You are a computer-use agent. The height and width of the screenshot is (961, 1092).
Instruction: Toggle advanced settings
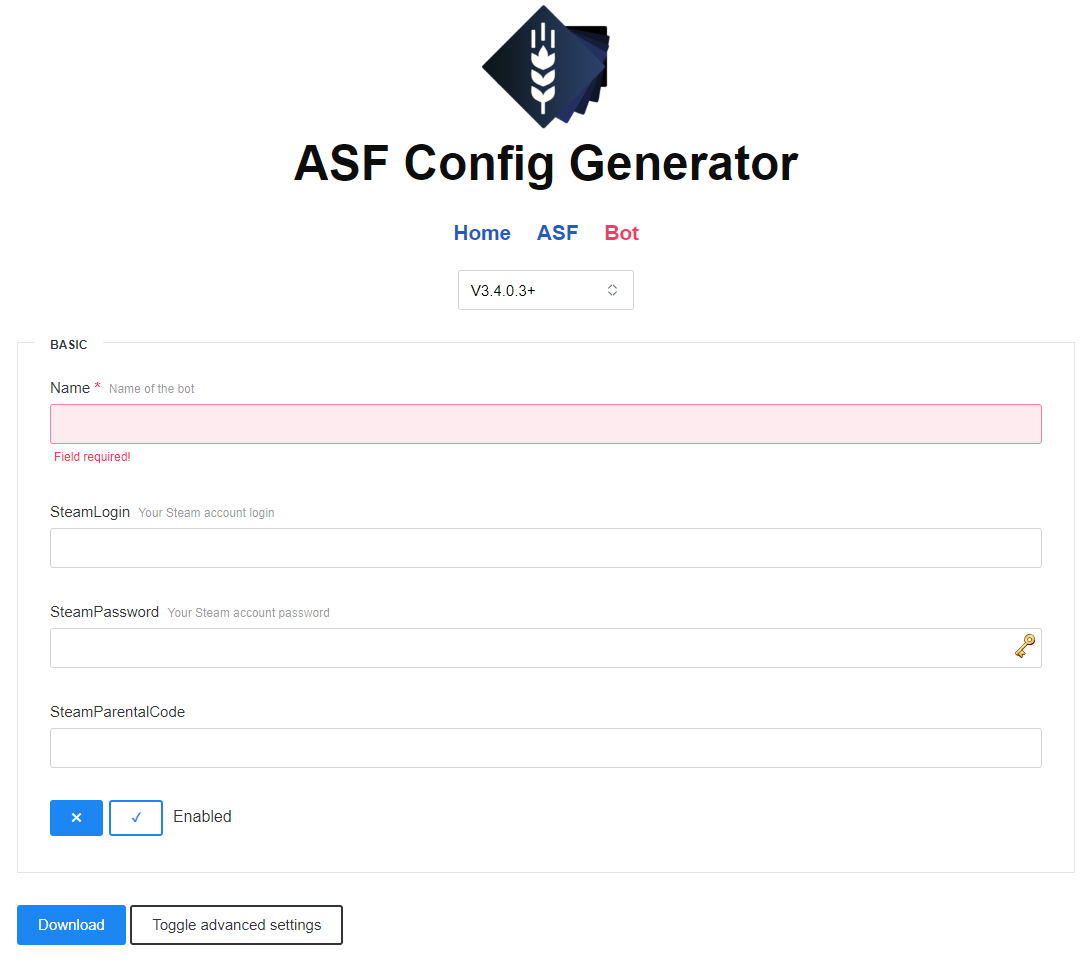click(x=237, y=925)
